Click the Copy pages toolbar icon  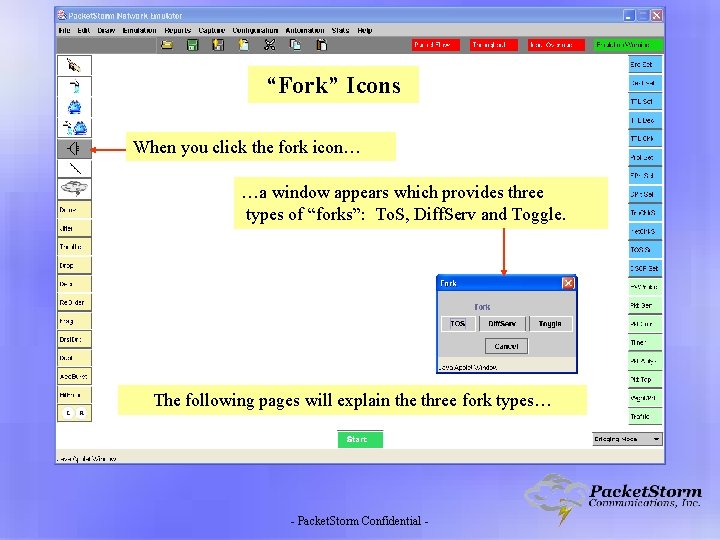point(295,45)
